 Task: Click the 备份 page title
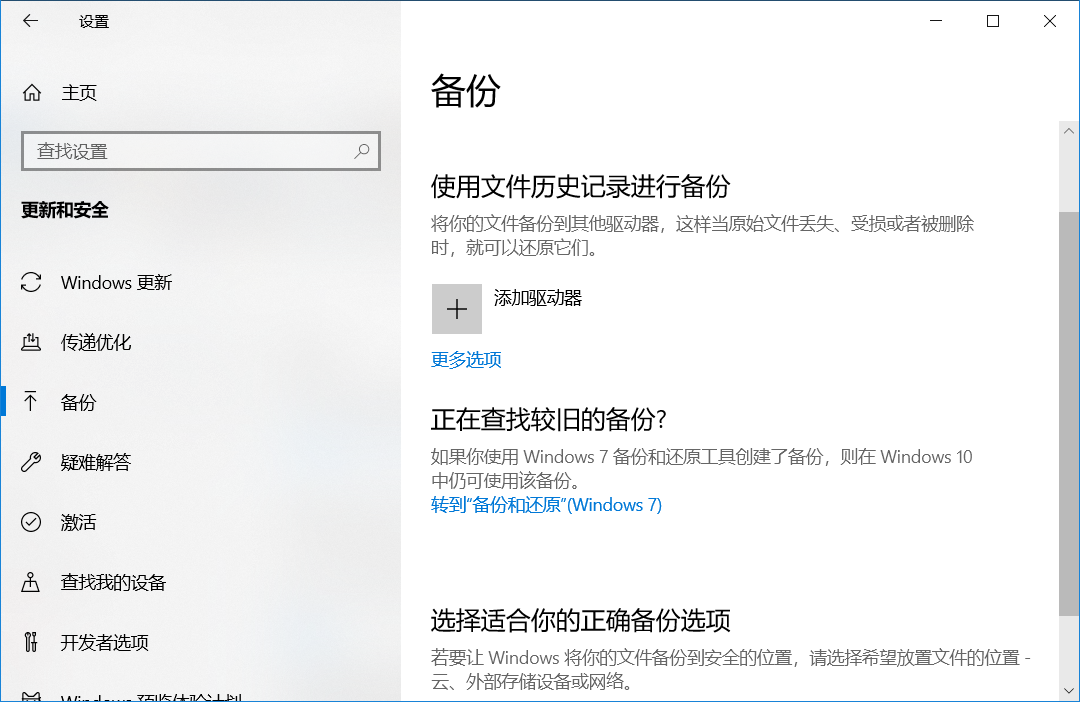pos(466,92)
